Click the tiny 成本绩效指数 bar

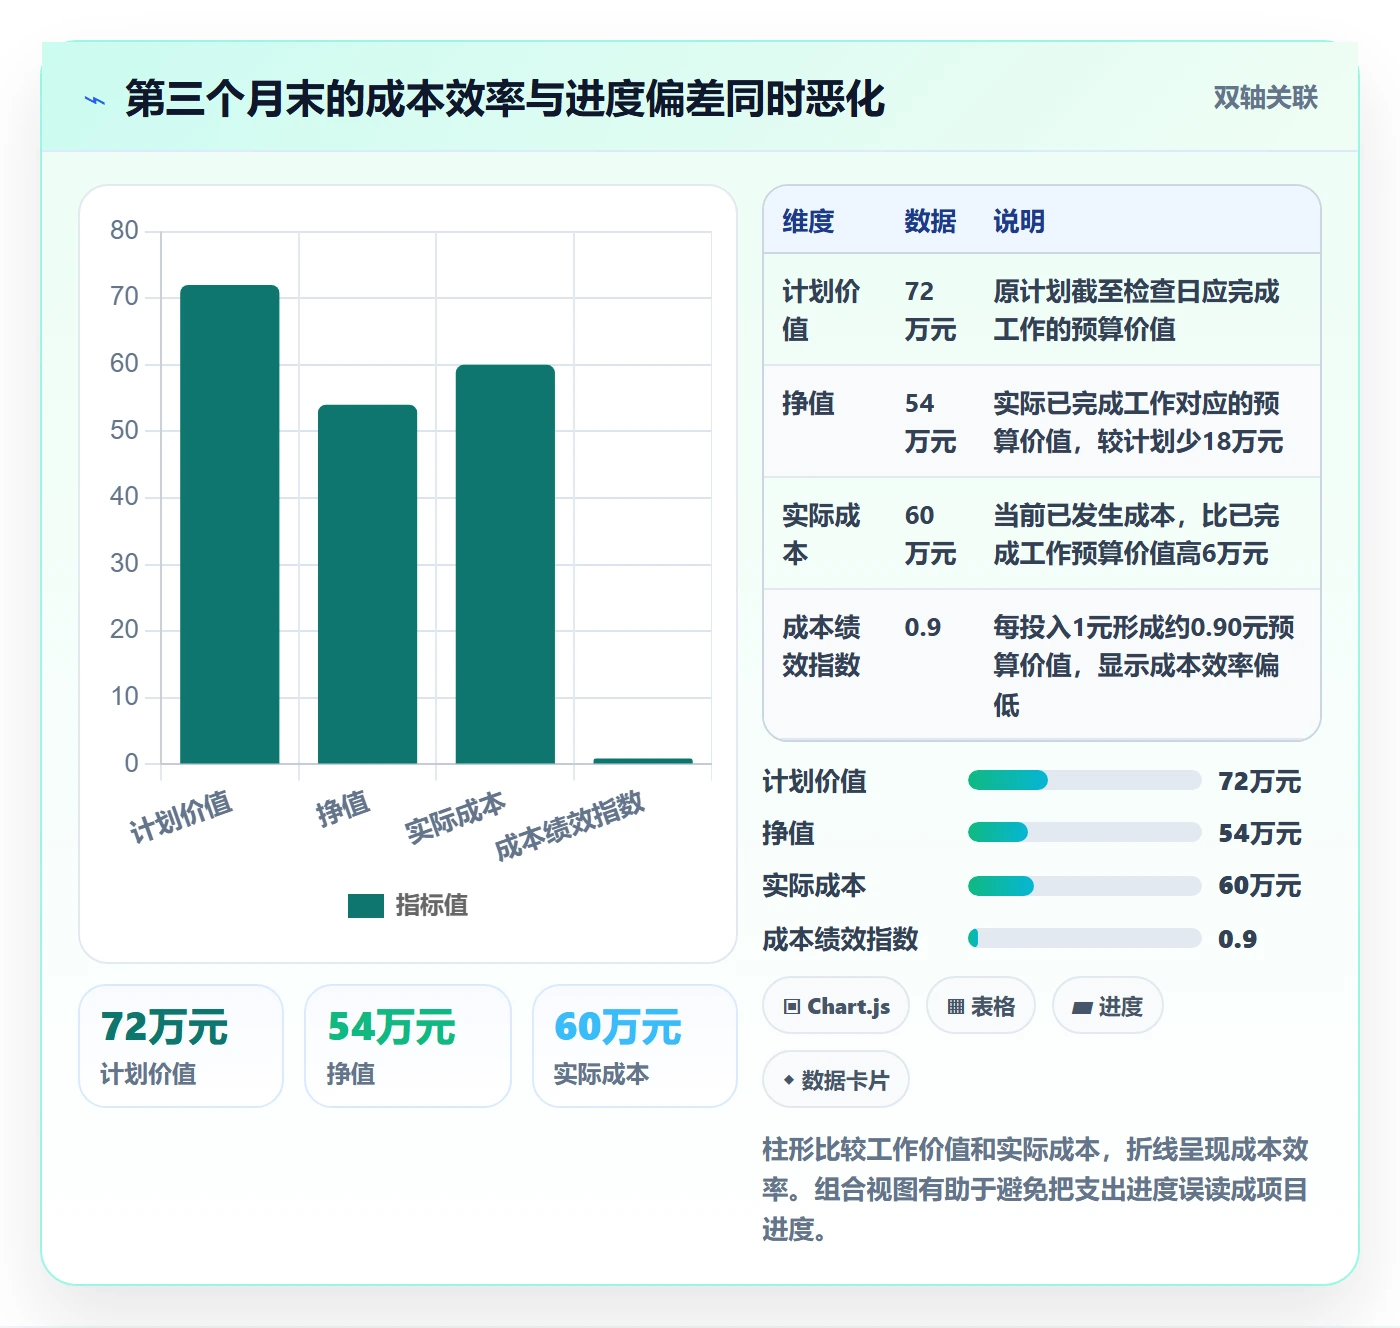(643, 761)
